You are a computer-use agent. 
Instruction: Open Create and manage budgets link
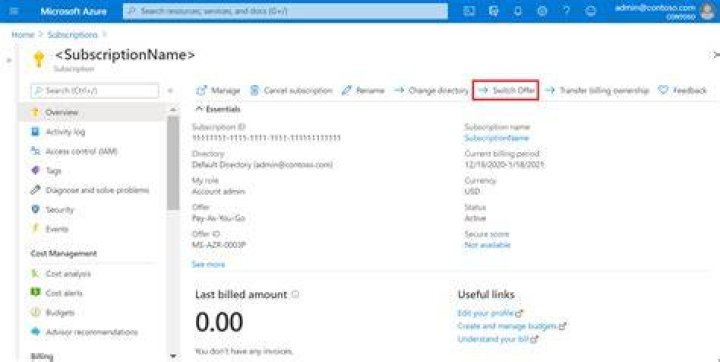click(512, 326)
